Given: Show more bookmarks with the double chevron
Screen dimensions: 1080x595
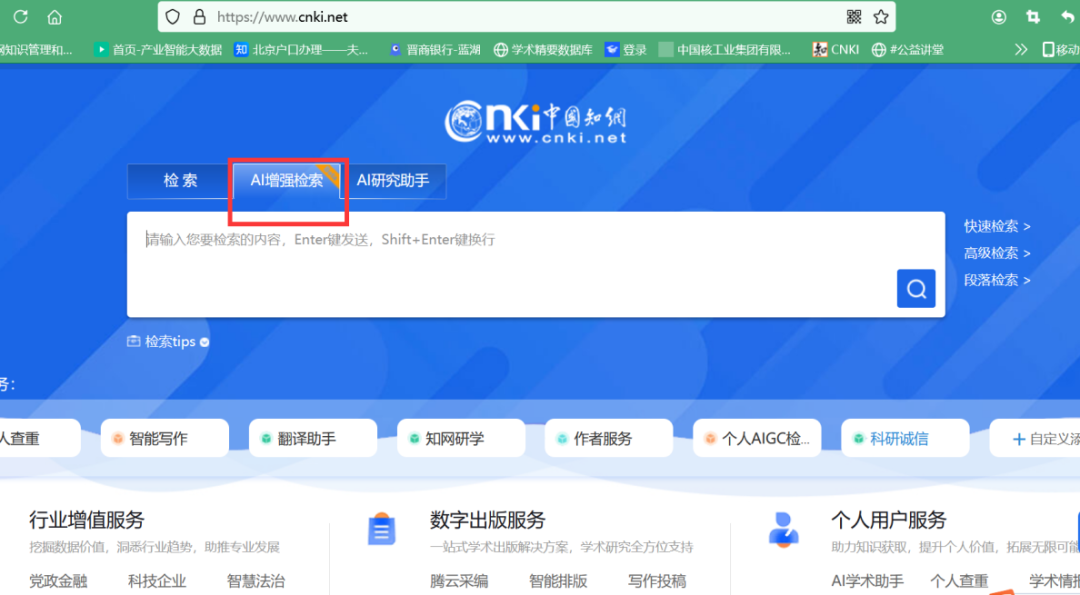Looking at the screenshot, I should pos(1021,50).
